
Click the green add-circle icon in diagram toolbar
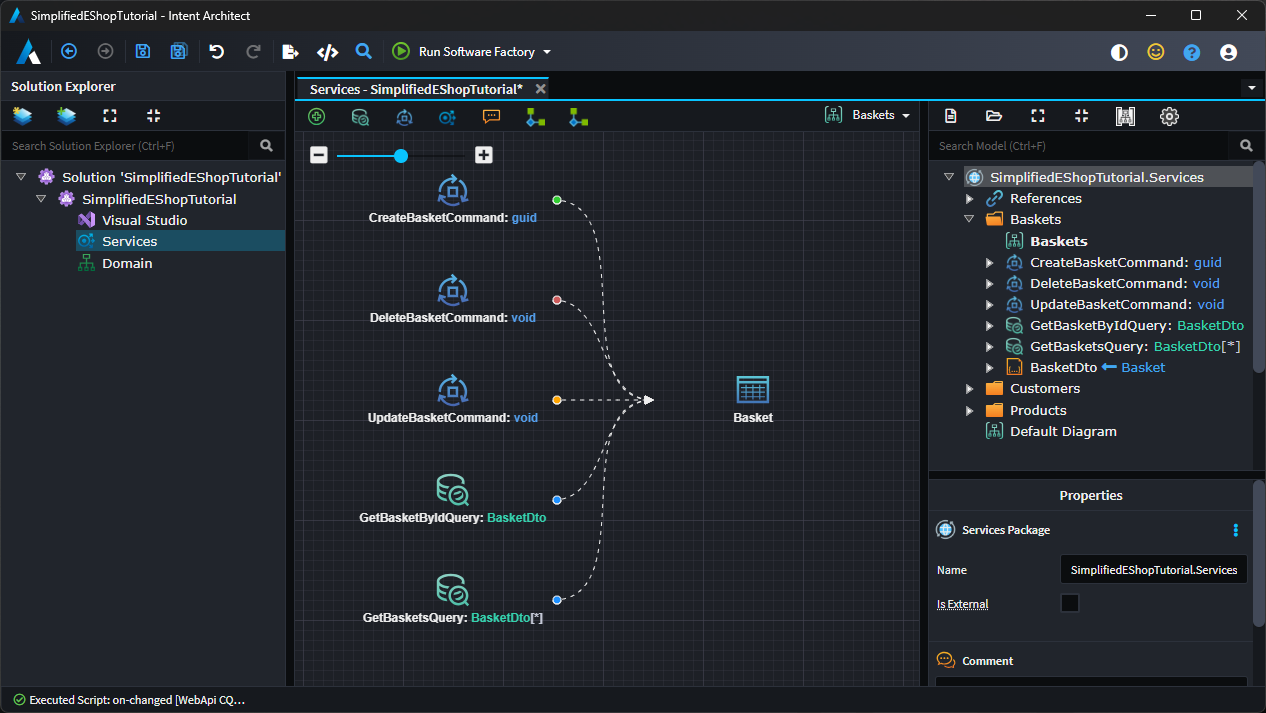(317, 117)
